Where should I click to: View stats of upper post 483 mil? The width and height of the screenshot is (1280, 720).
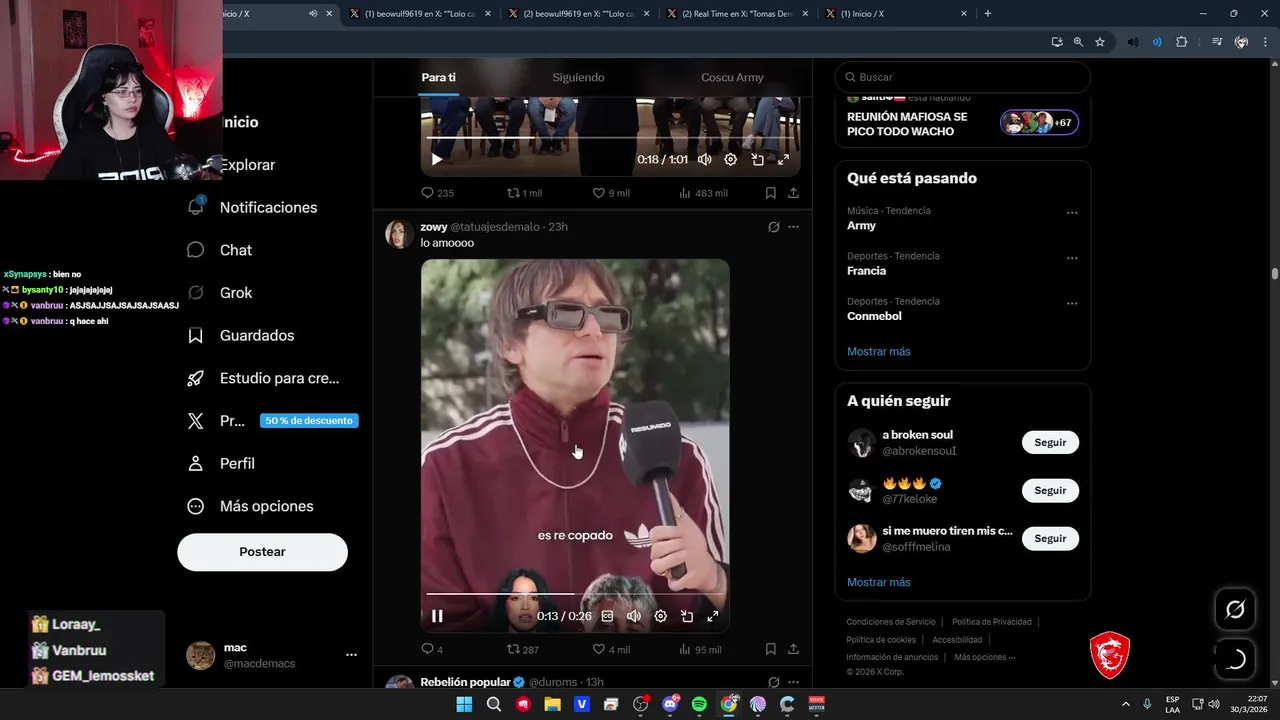(703, 193)
